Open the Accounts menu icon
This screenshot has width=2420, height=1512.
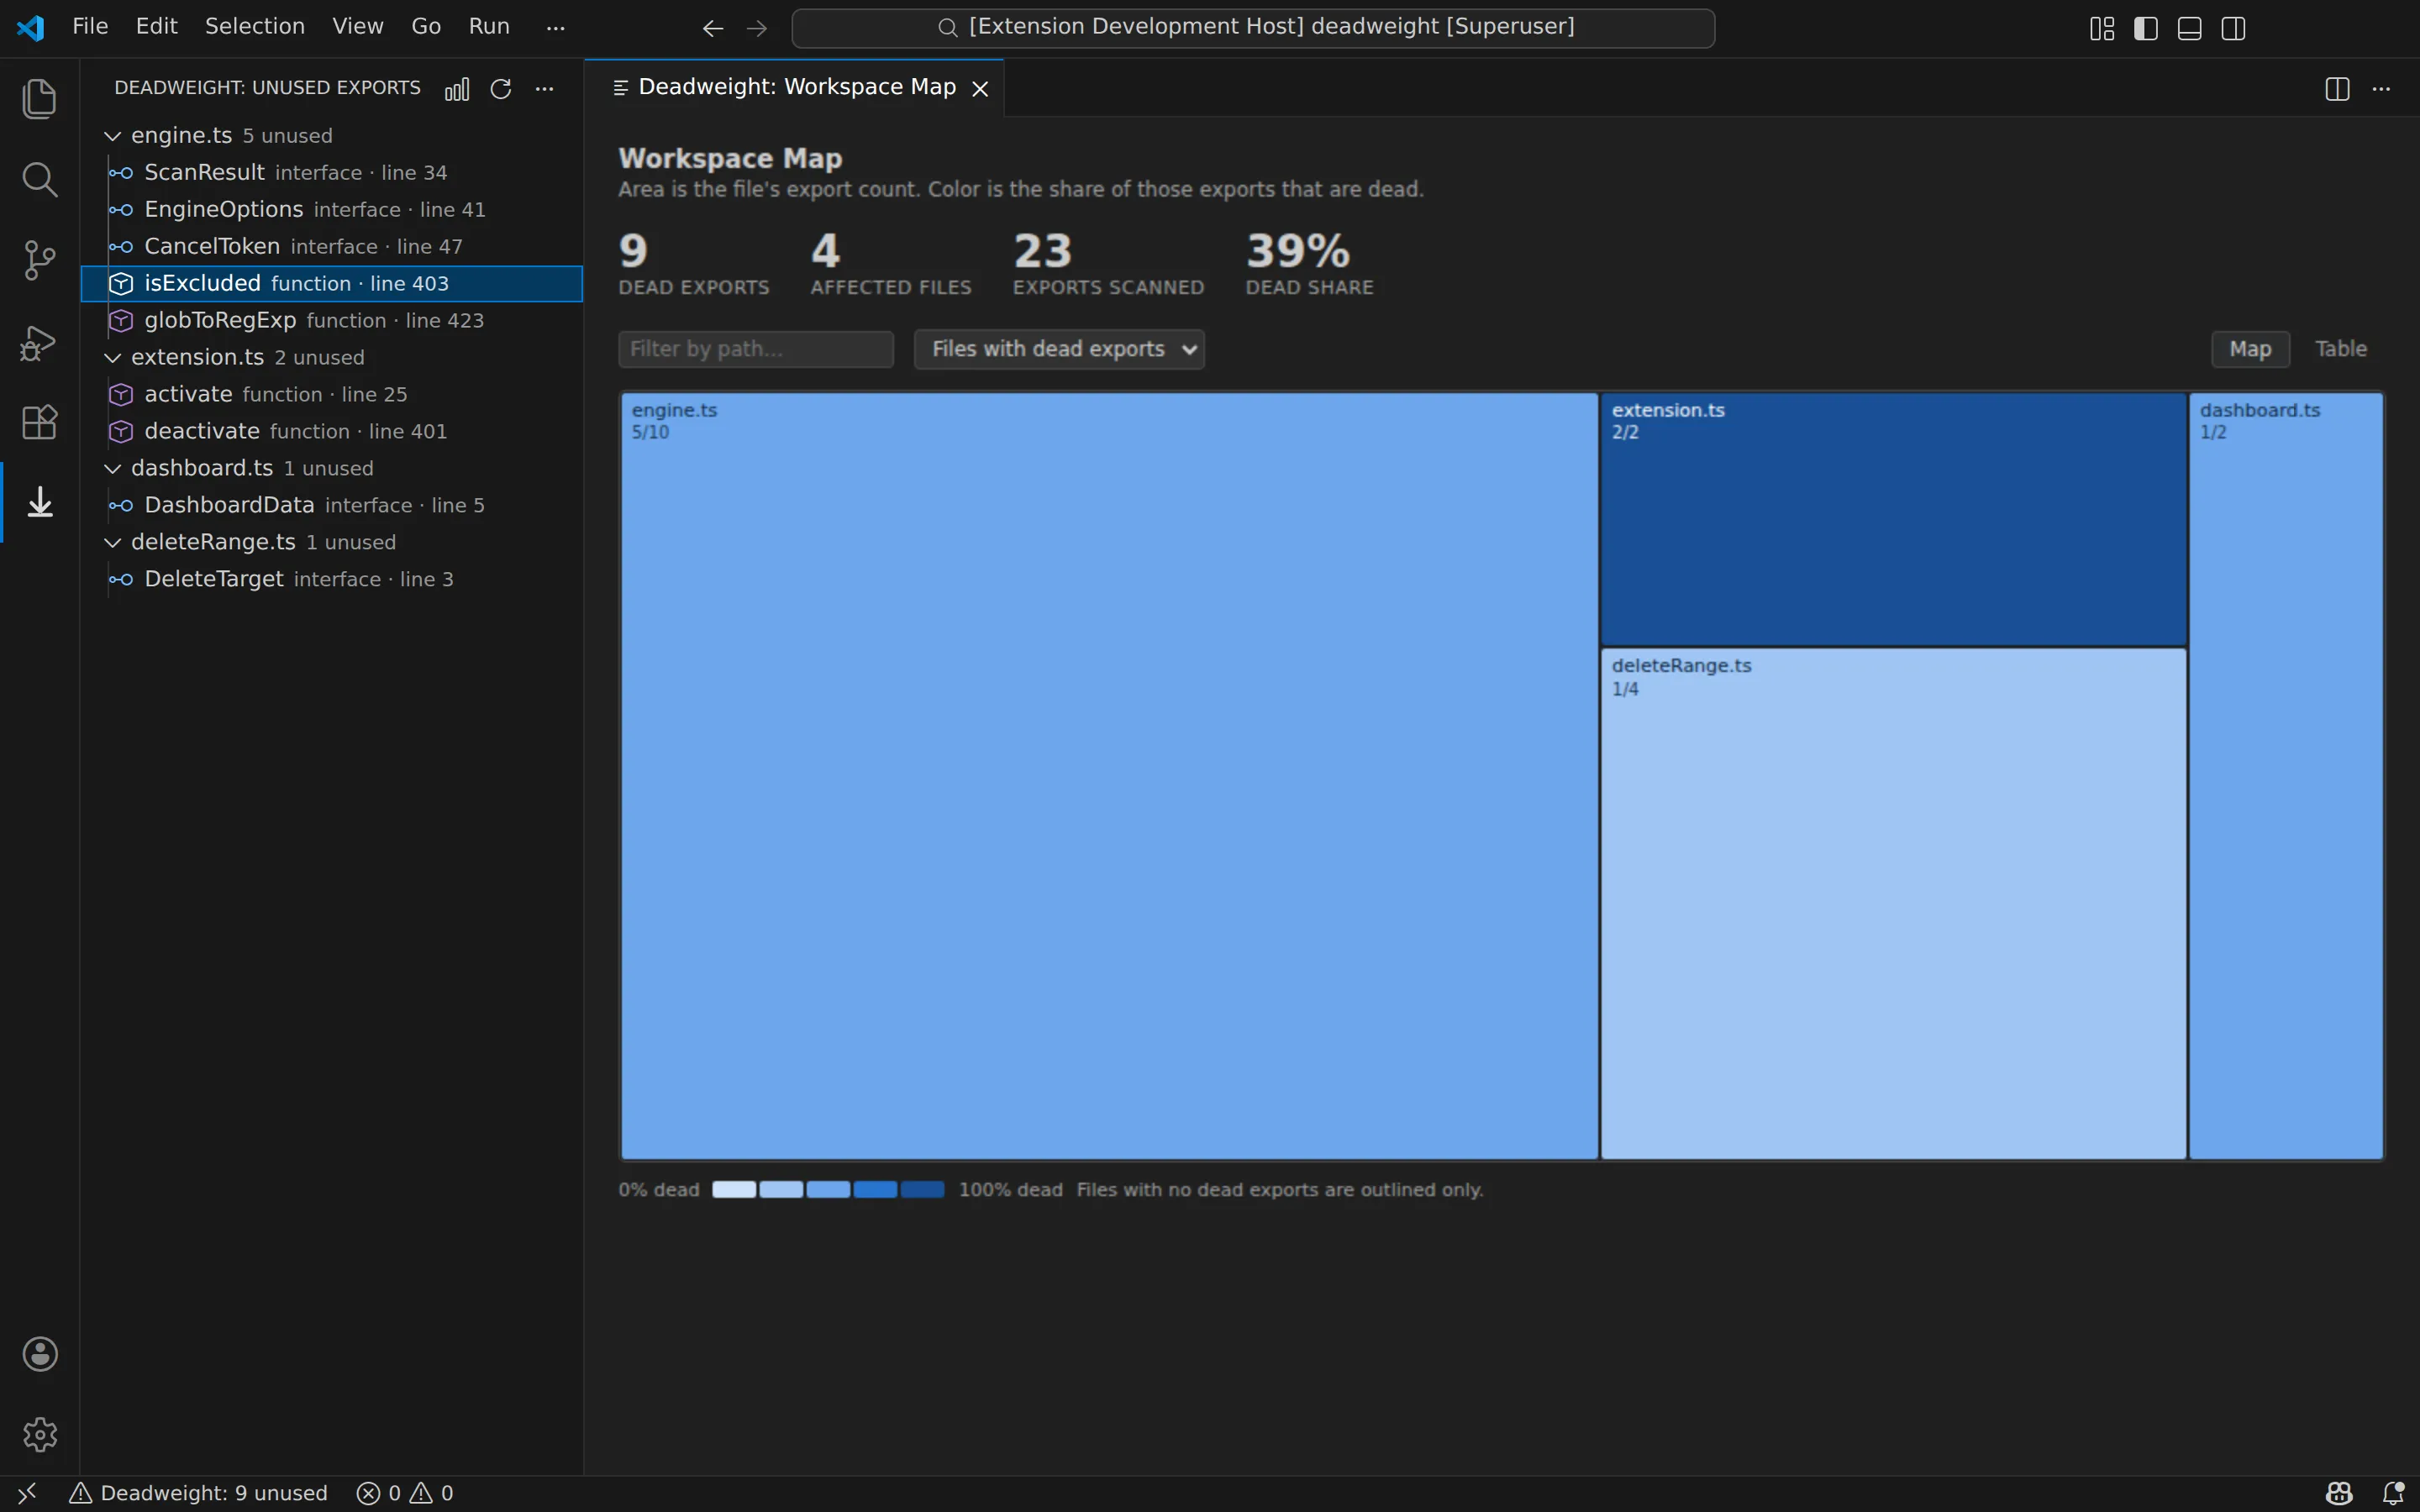40,1354
